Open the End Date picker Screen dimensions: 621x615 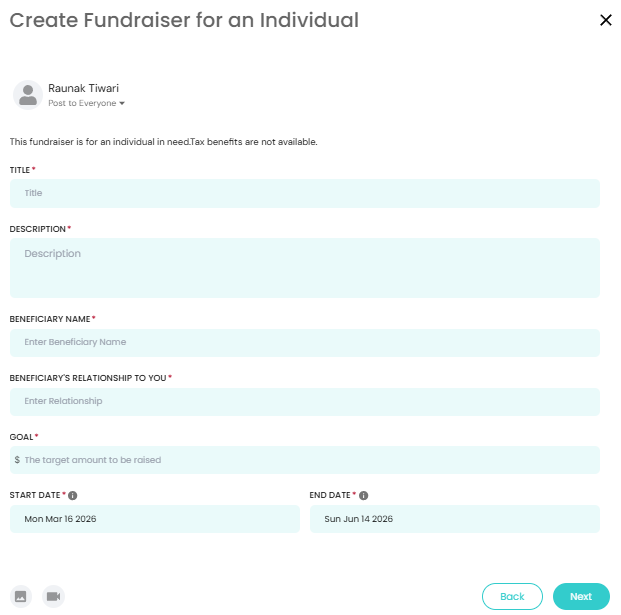[455, 519]
